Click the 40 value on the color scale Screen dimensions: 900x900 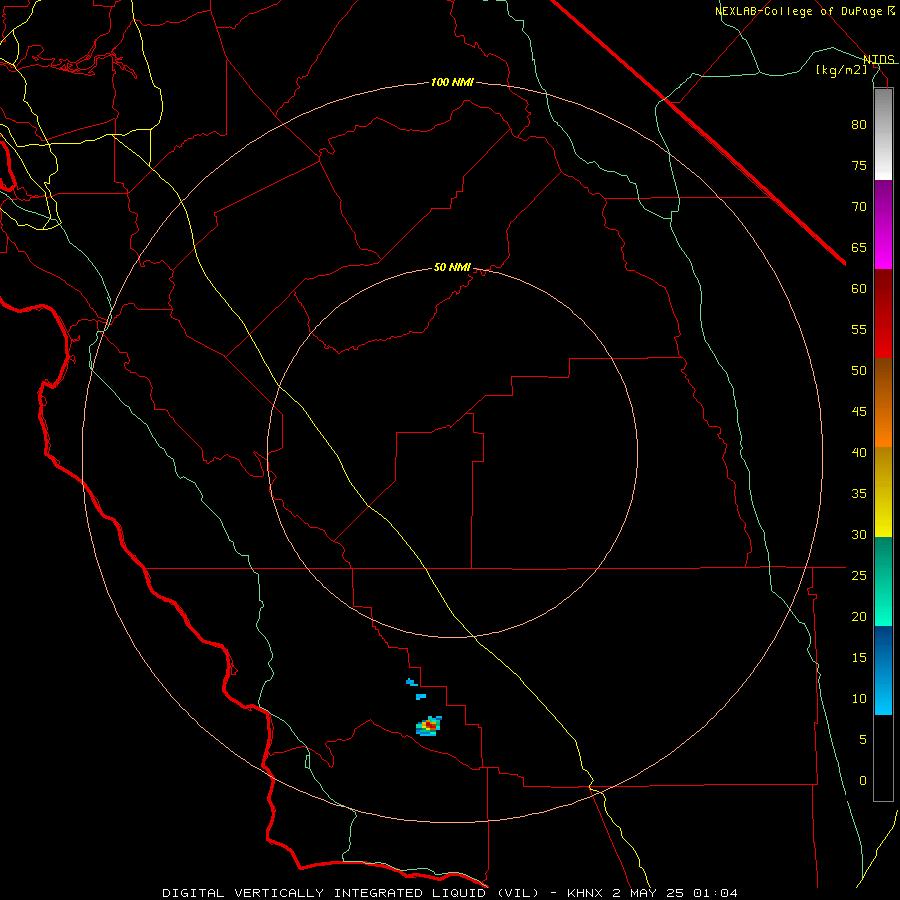click(x=859, y=453)
